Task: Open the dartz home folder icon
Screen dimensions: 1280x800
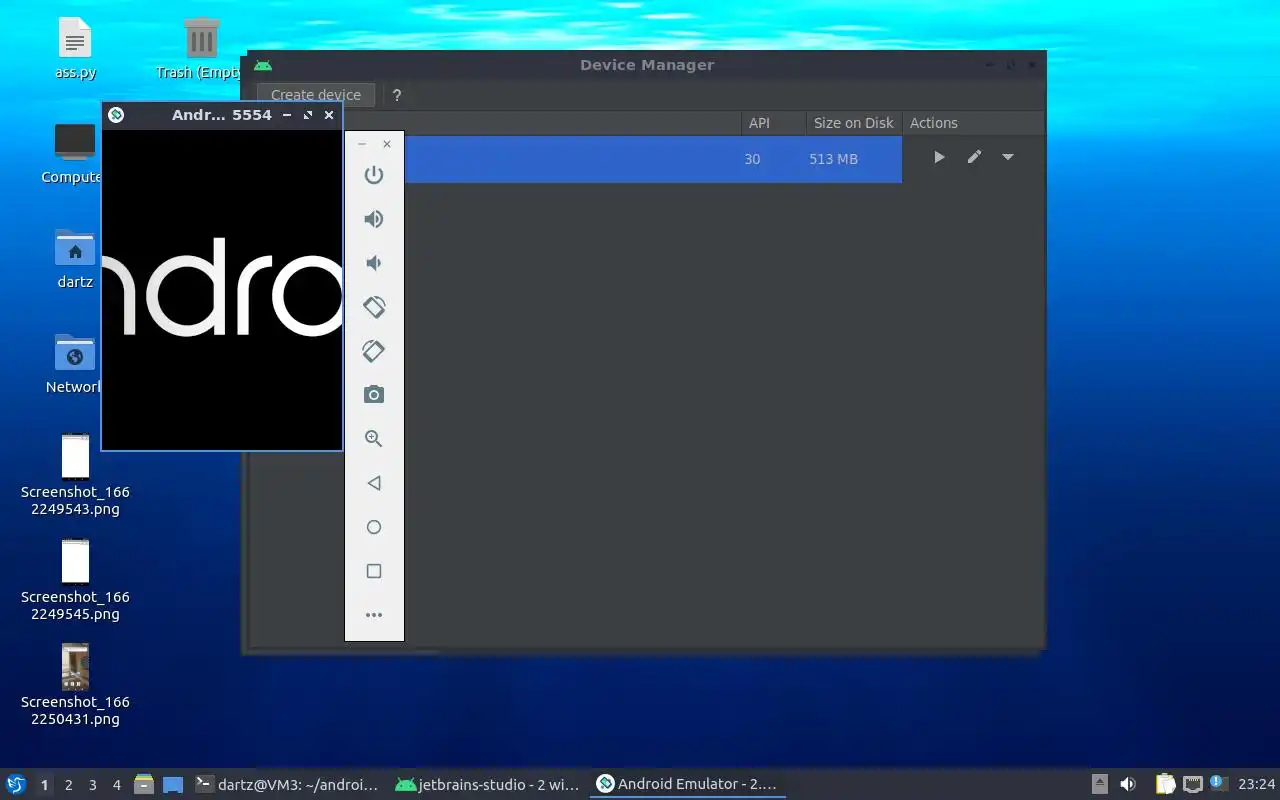Action: point(75,260)
